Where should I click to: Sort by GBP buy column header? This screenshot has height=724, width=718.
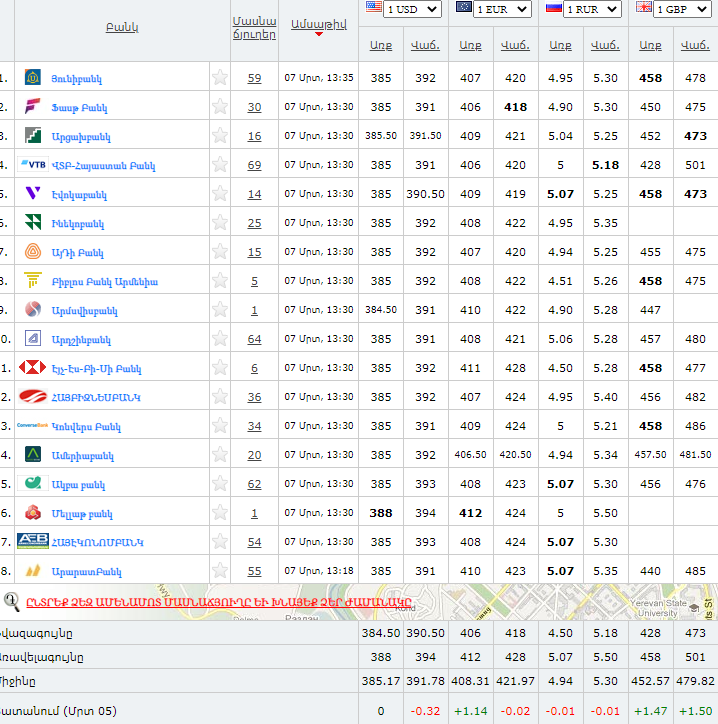point(650,45)
